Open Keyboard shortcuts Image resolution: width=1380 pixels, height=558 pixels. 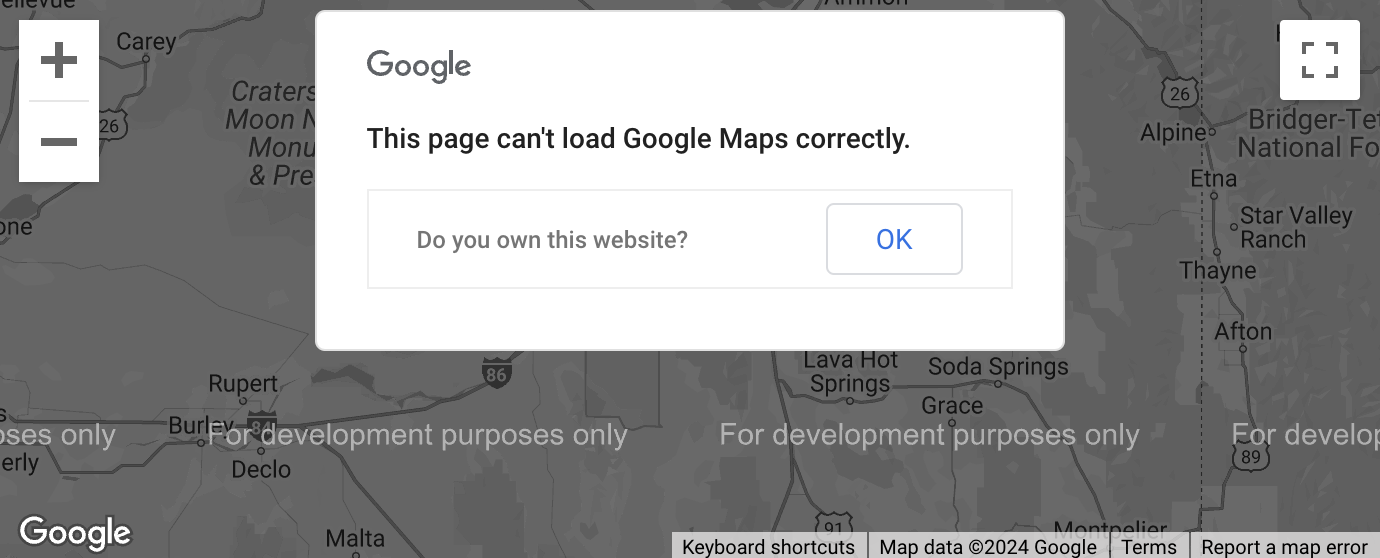[x=768, y=547]
